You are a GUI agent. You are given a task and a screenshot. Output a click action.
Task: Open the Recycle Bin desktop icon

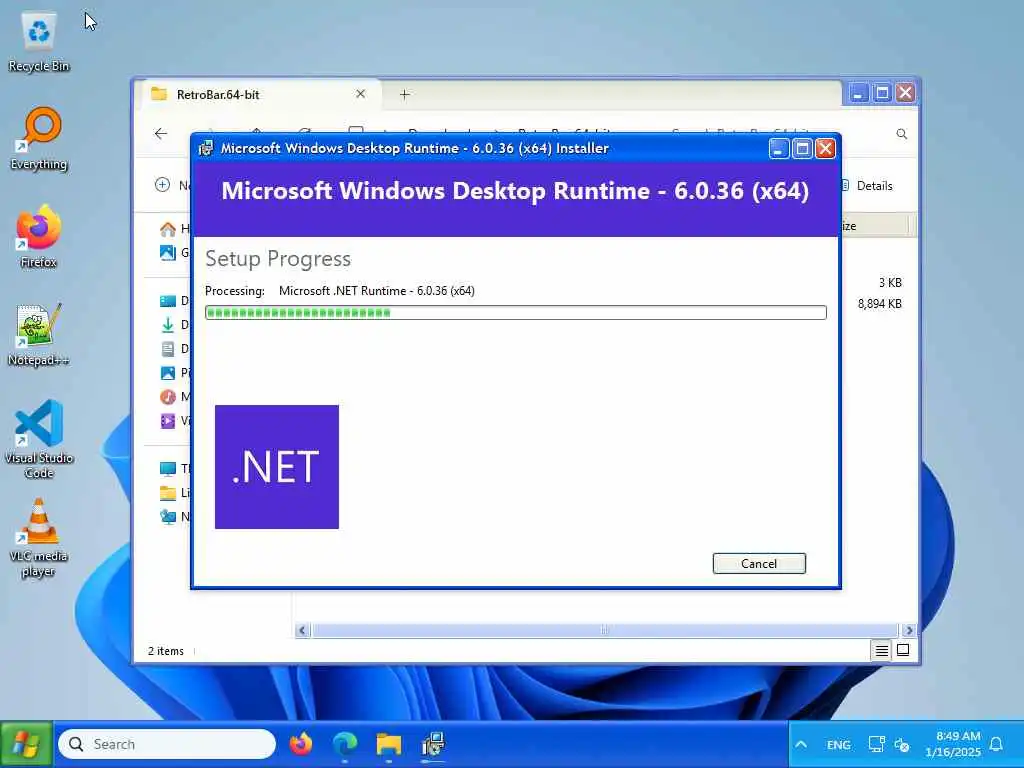pyautogui.click(x=39, y=42)
